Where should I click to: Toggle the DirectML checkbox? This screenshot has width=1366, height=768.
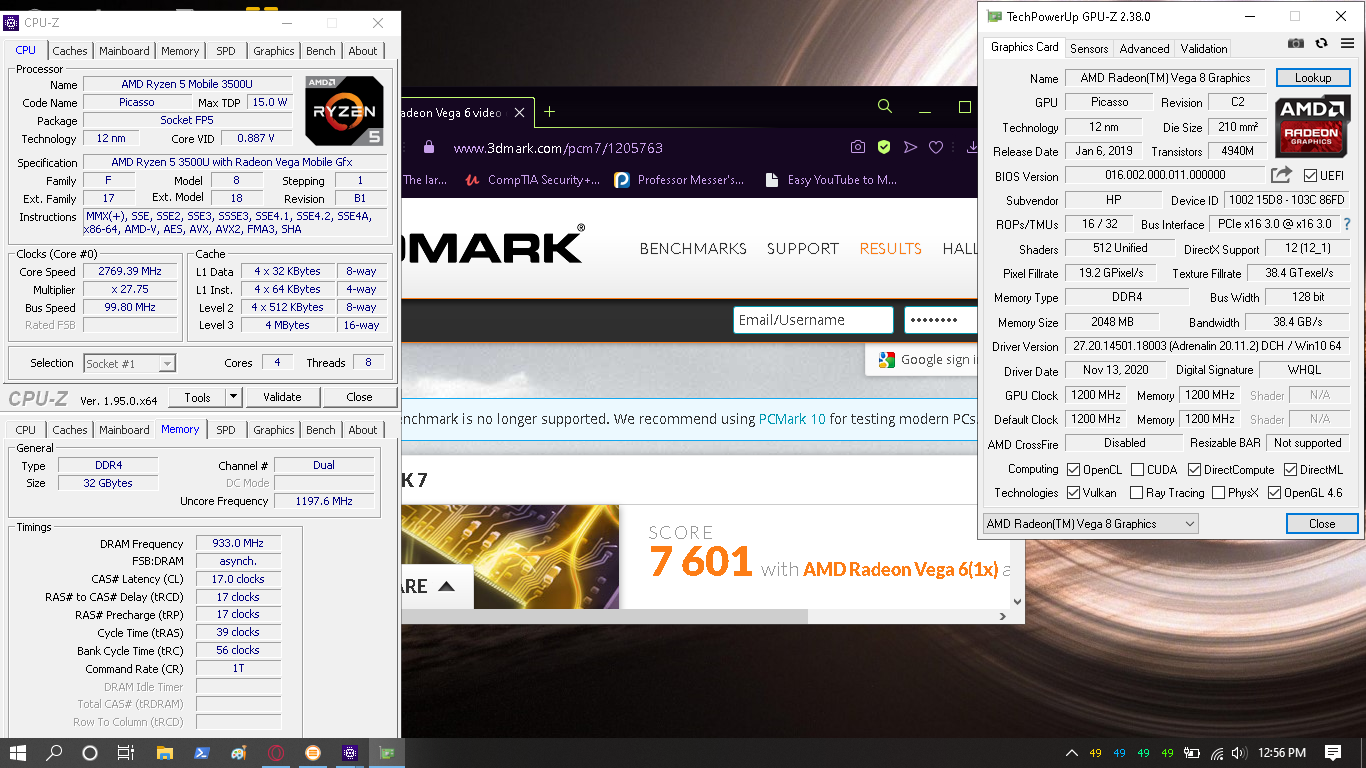pyautogui.click(x=1291, y=470)
